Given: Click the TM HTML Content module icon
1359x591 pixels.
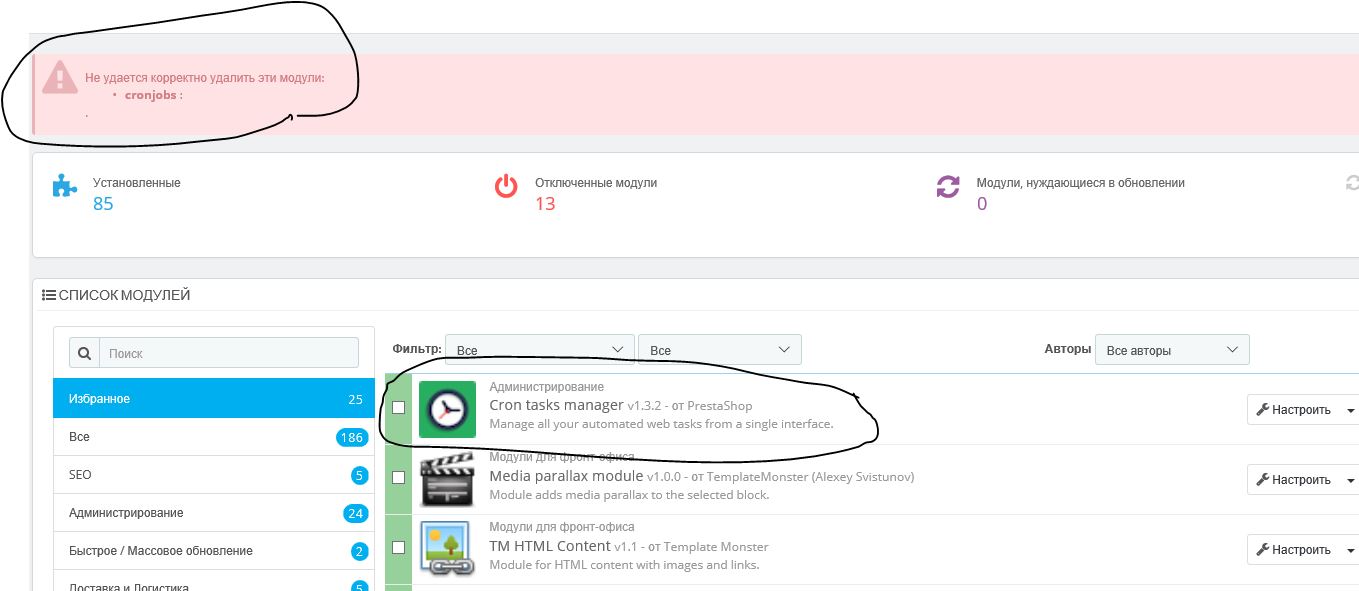Looking at the screenshot, I should (446, 549).
